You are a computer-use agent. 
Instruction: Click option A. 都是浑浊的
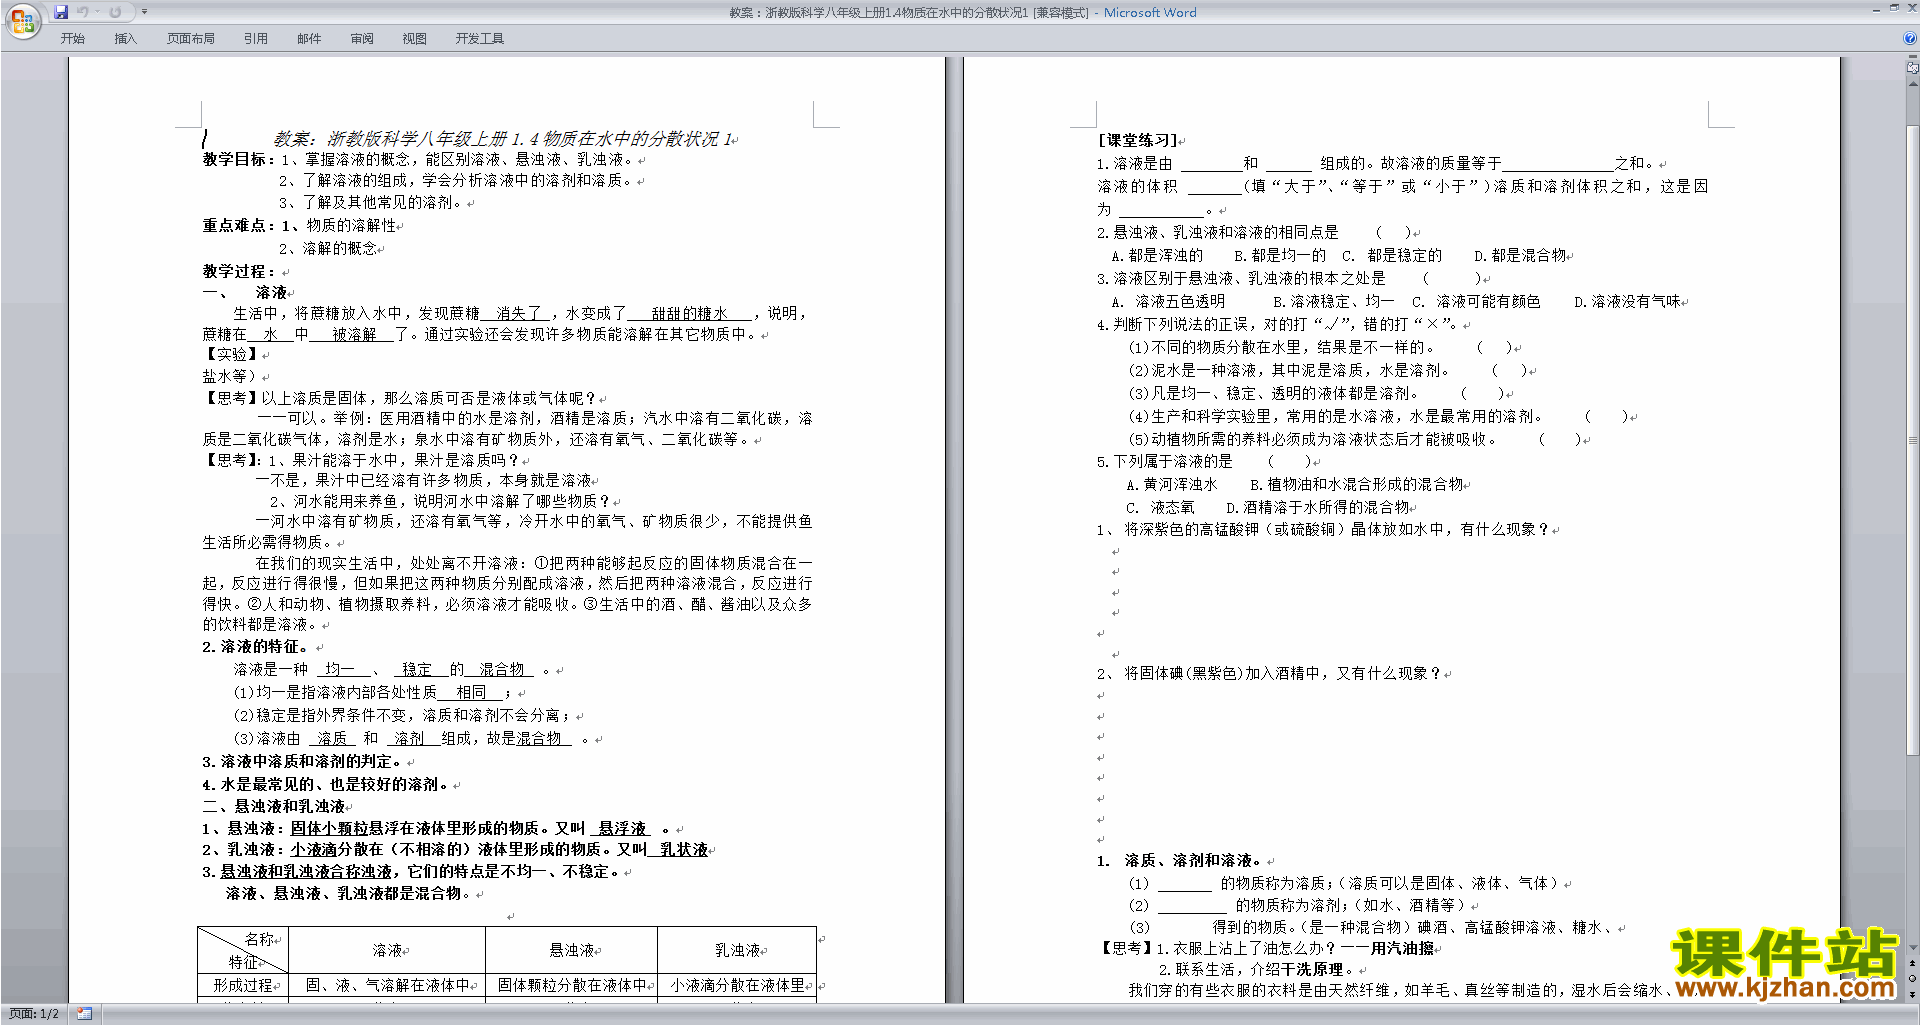coord(1158,256)
